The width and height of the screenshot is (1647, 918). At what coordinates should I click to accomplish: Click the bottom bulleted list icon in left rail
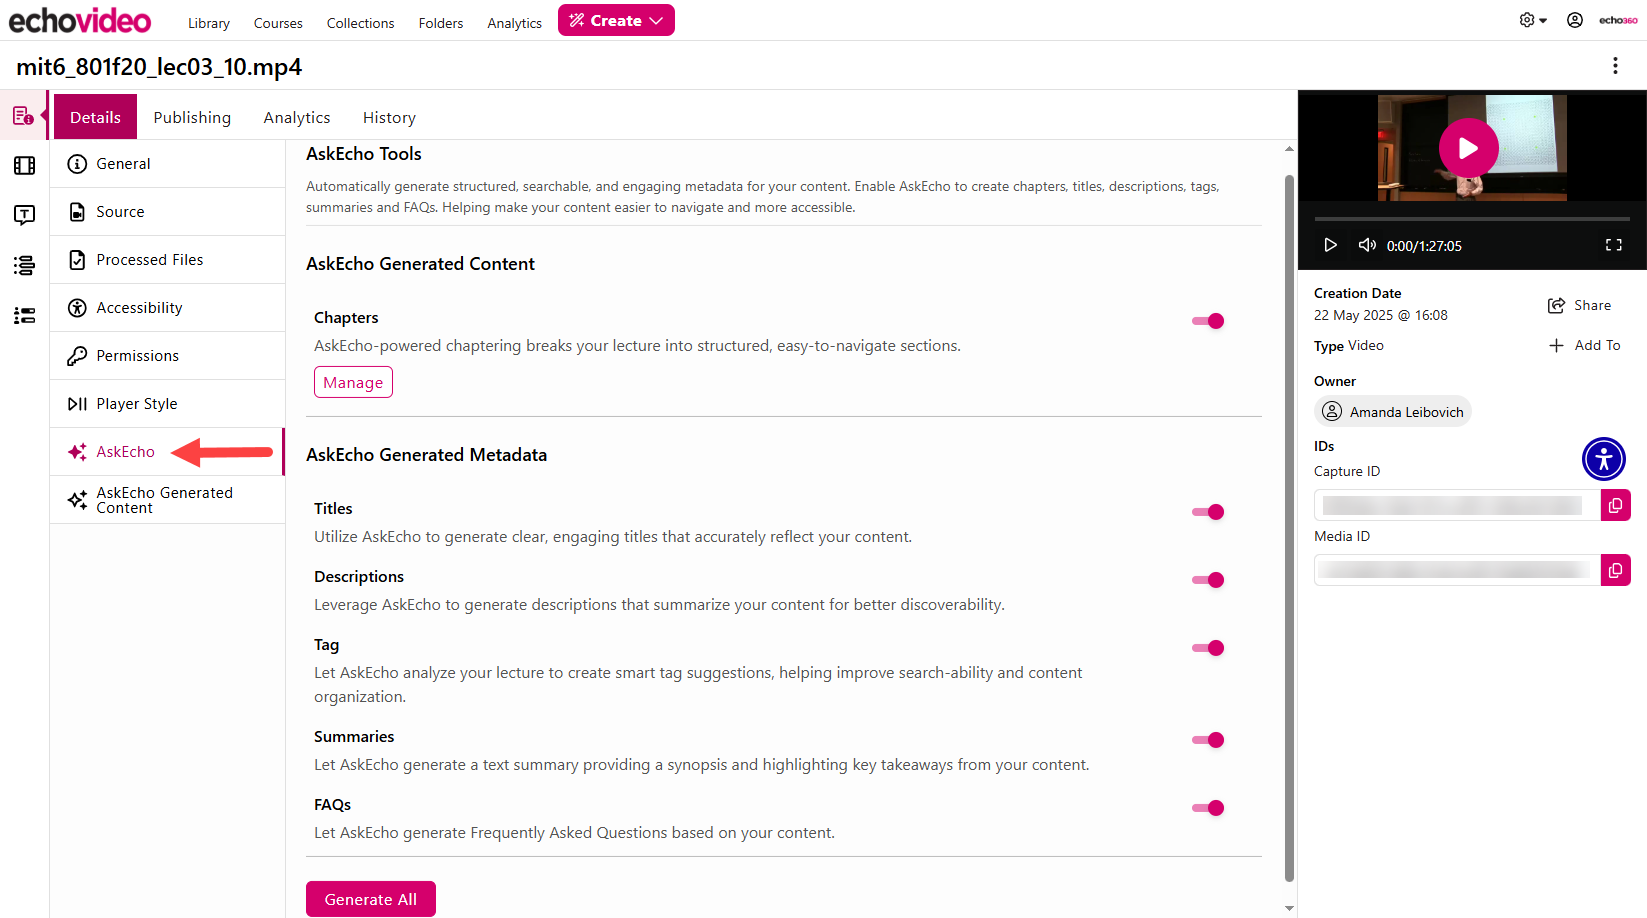(x=24, y=315)
